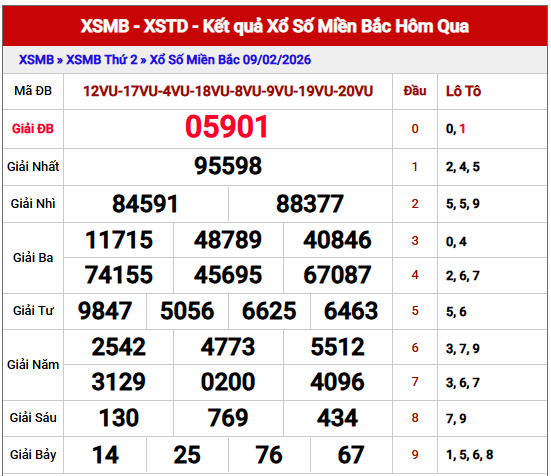The height and width of the screenshot is (476, 551).
Task: Click the Giải Nhất label
Action: [x=33, y=167]
